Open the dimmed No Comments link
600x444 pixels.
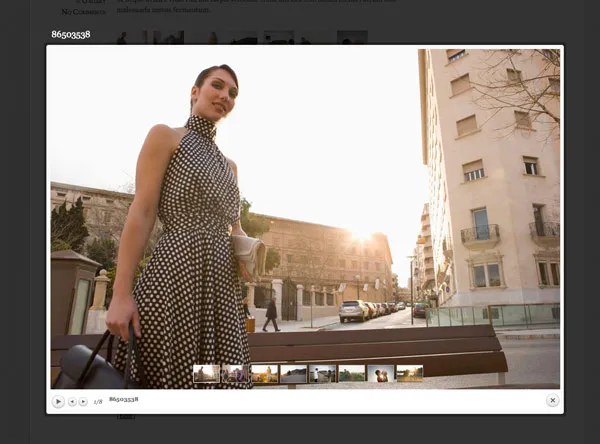82,11
